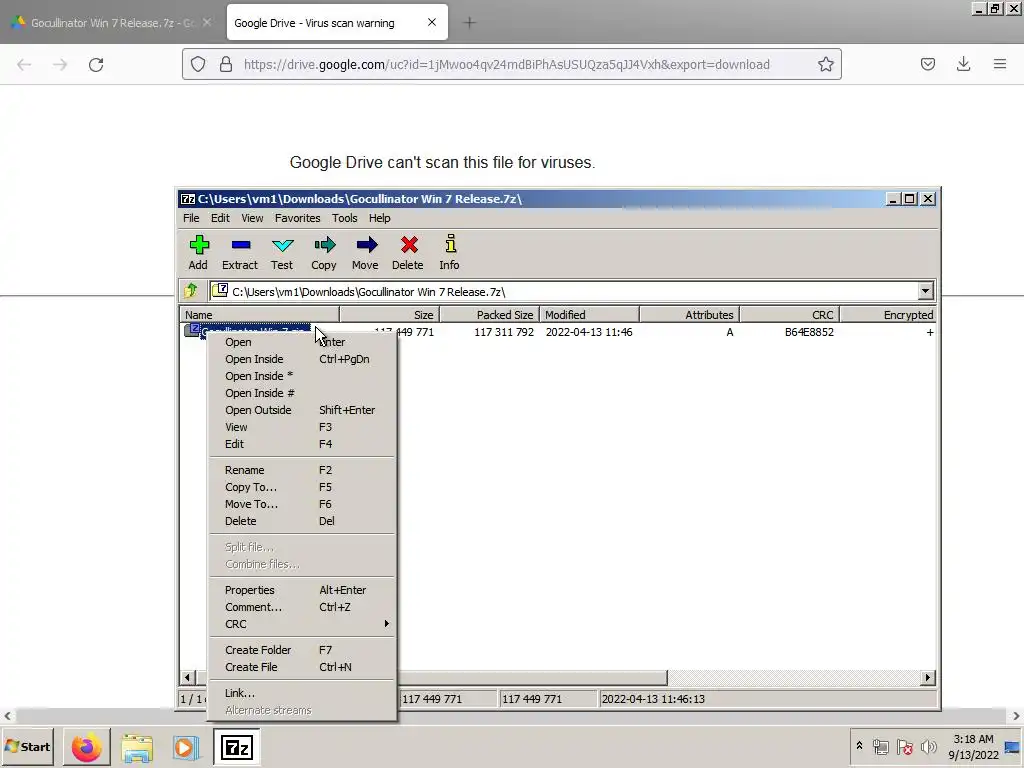
Task: Click the Extract toolbar icon
Action: click(x=240, y=252)
